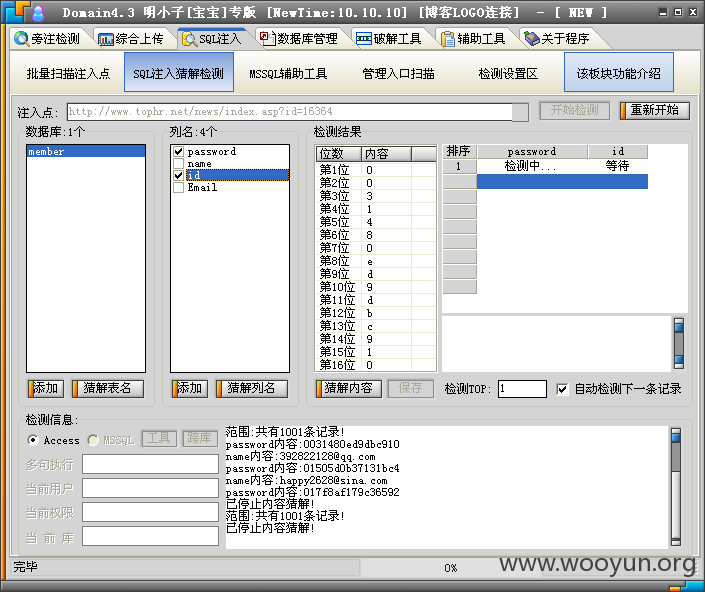The height and width of the screenshot is (592, 705).
Task: Click the 等待 cell
Action: tap(618, 166)
